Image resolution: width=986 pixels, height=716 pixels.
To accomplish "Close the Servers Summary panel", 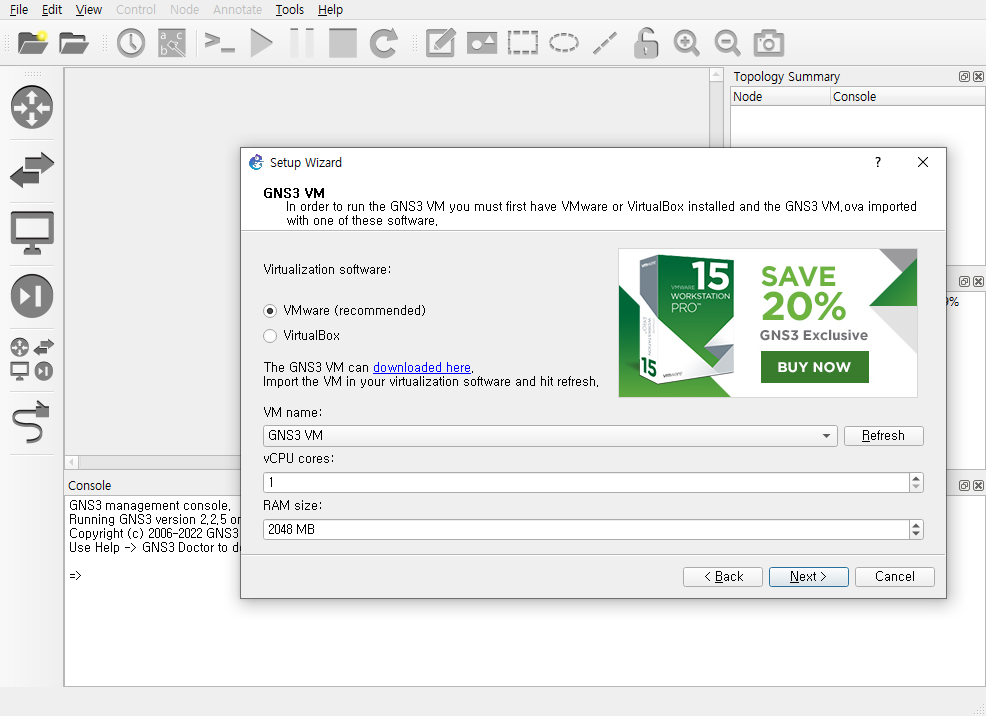I will click(978, 281).
